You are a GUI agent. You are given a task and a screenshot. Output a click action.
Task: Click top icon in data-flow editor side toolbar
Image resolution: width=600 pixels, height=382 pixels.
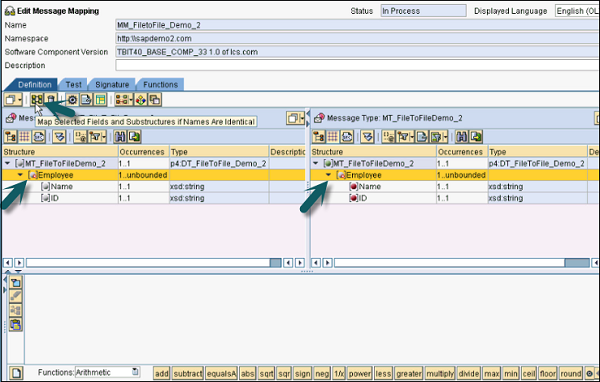[x=16, y=283]
